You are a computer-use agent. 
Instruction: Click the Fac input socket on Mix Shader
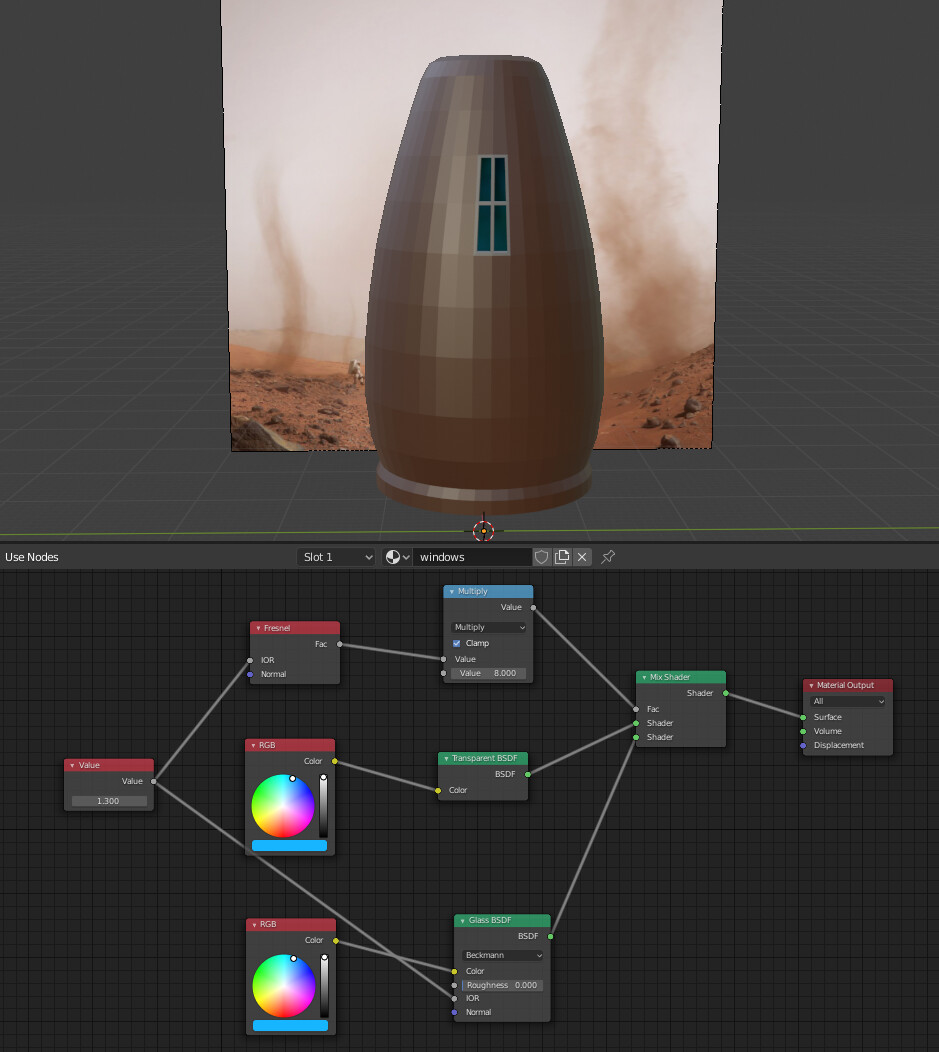pos(637,709)
